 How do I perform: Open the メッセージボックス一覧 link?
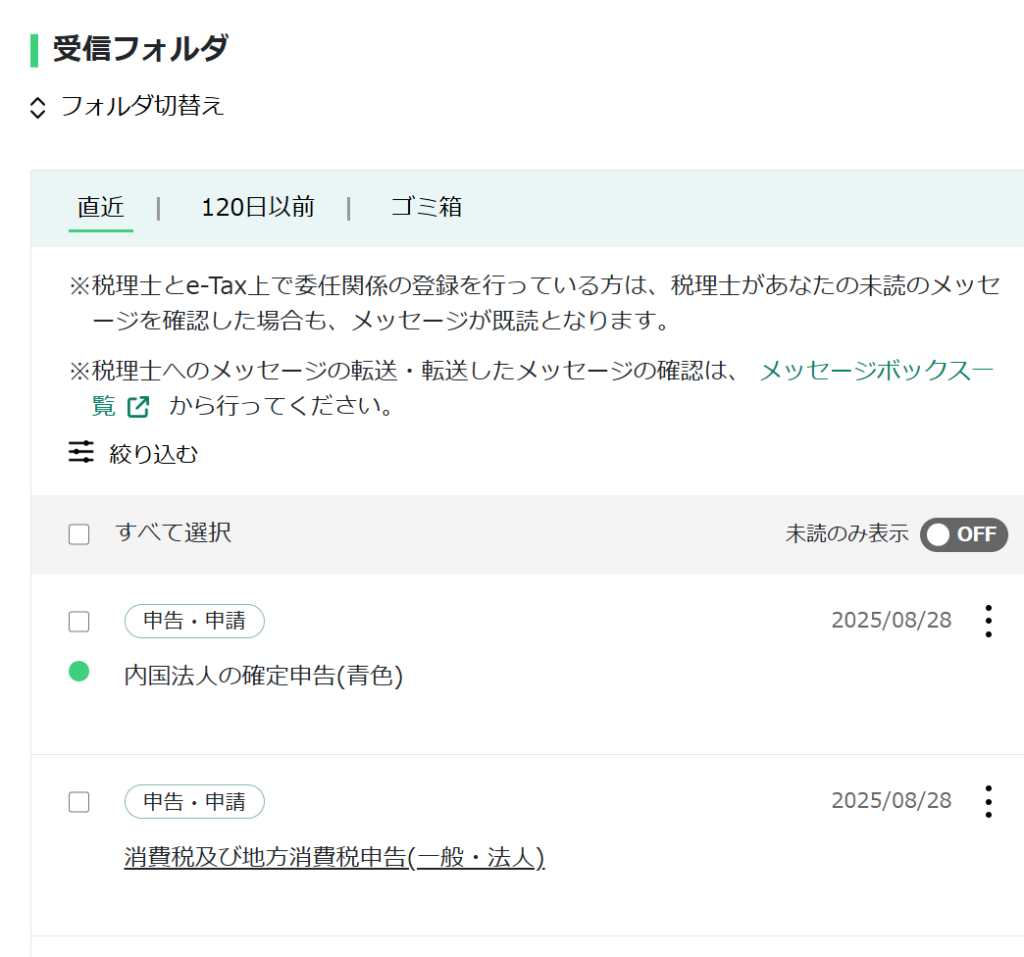coord(876,371)
